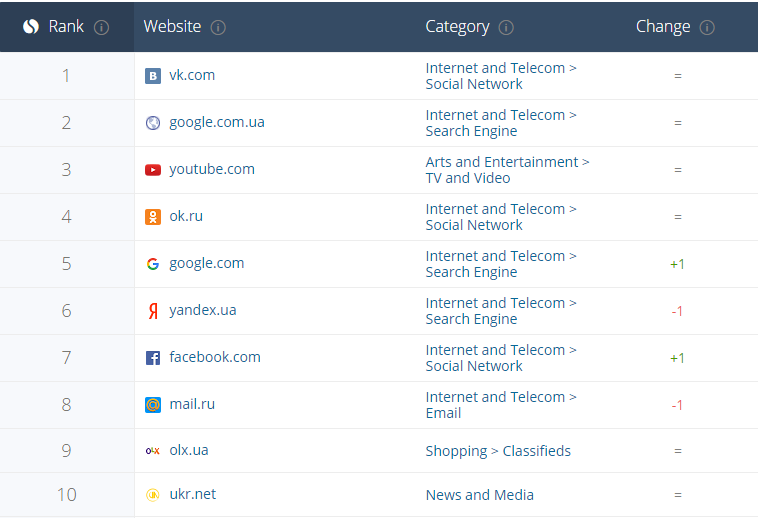The width and height of the screenshot is (758, 518).
Task: Open the facebook.com website link
Action: (214, 357)
